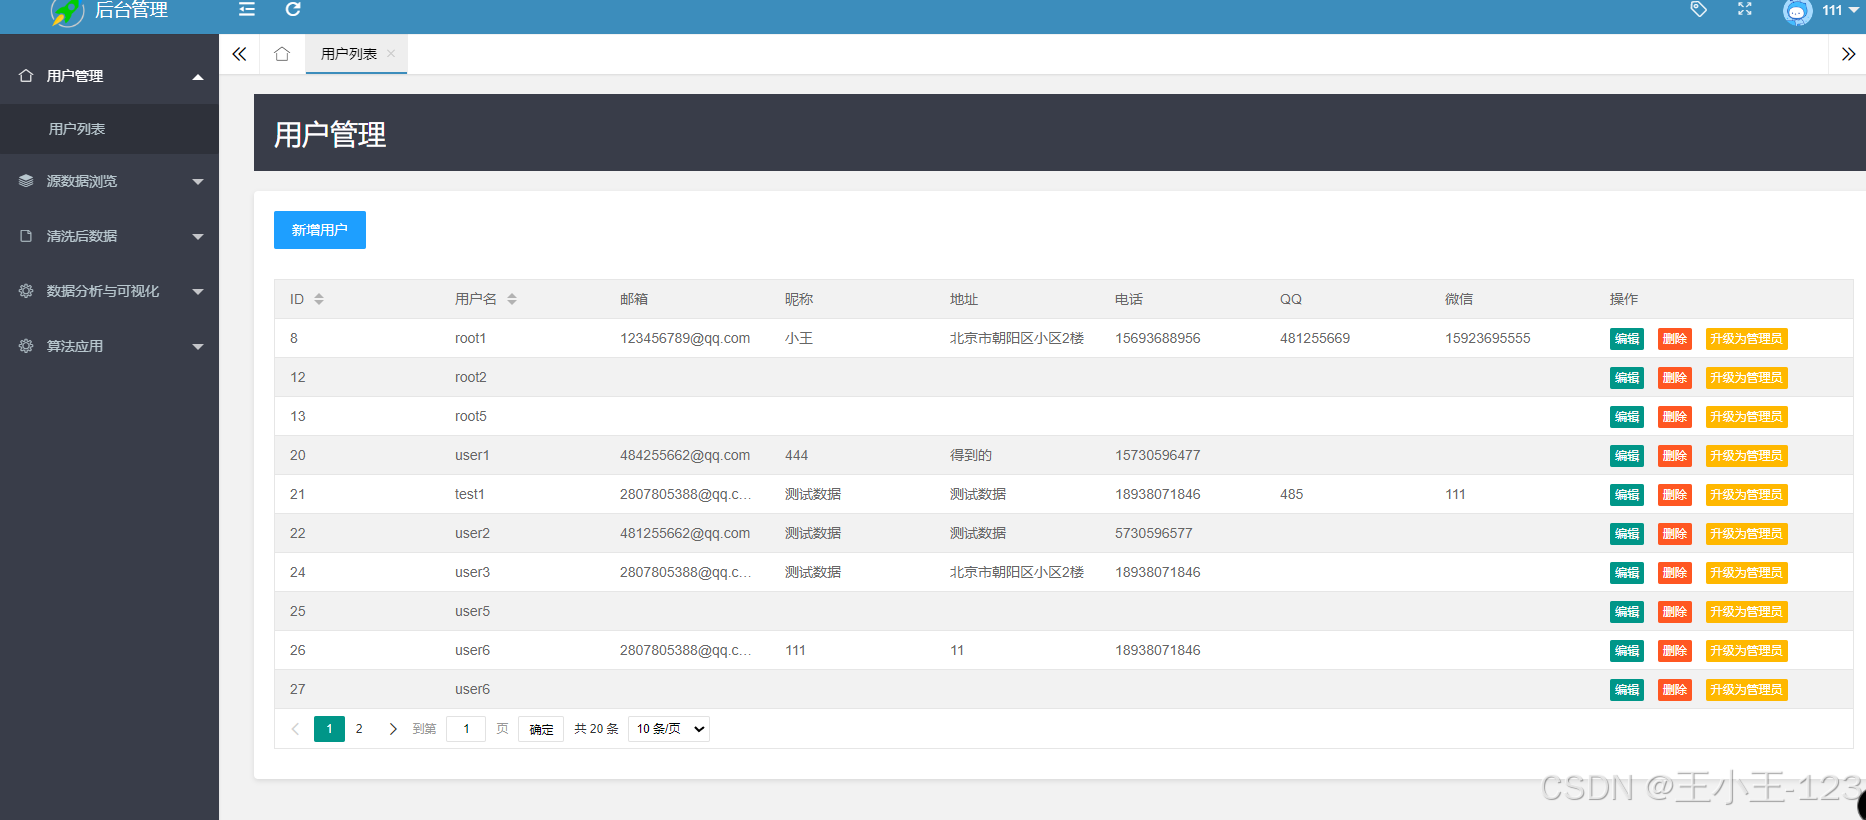Click the 共 20 条 total count
Viewport: 1866px width, 820px height.
[x=596, y=729]
